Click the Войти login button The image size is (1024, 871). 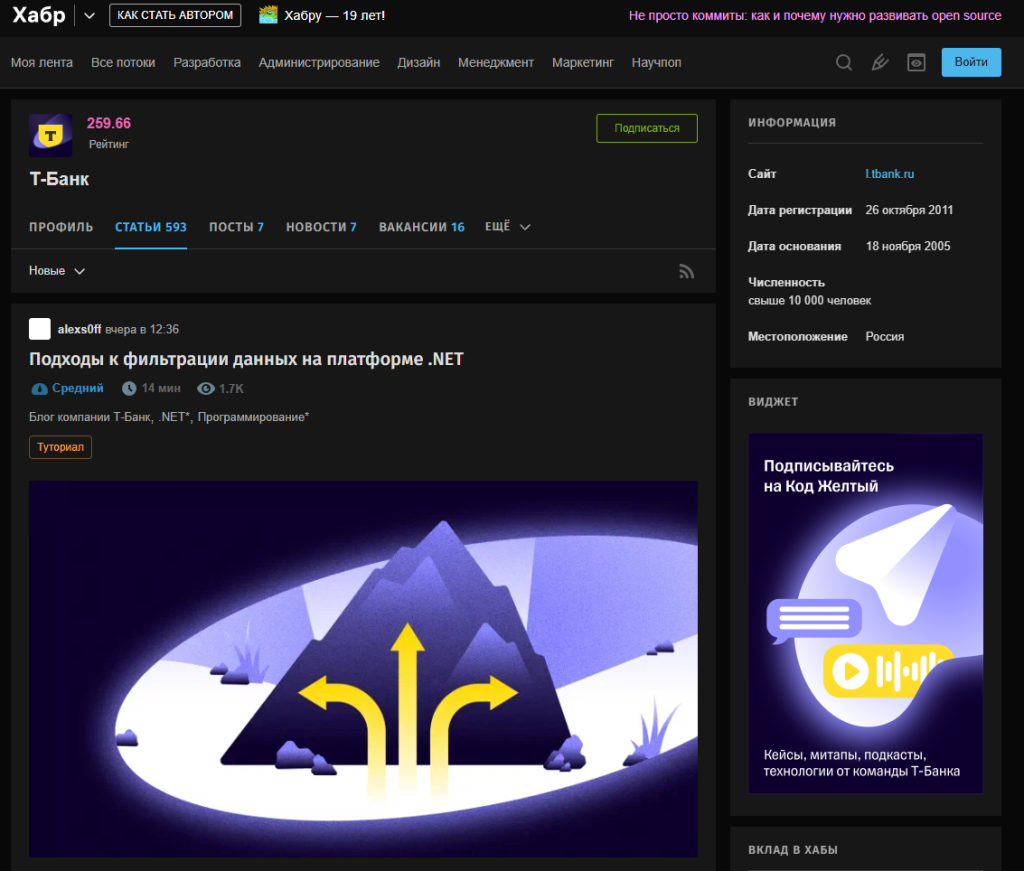[971, 62]
